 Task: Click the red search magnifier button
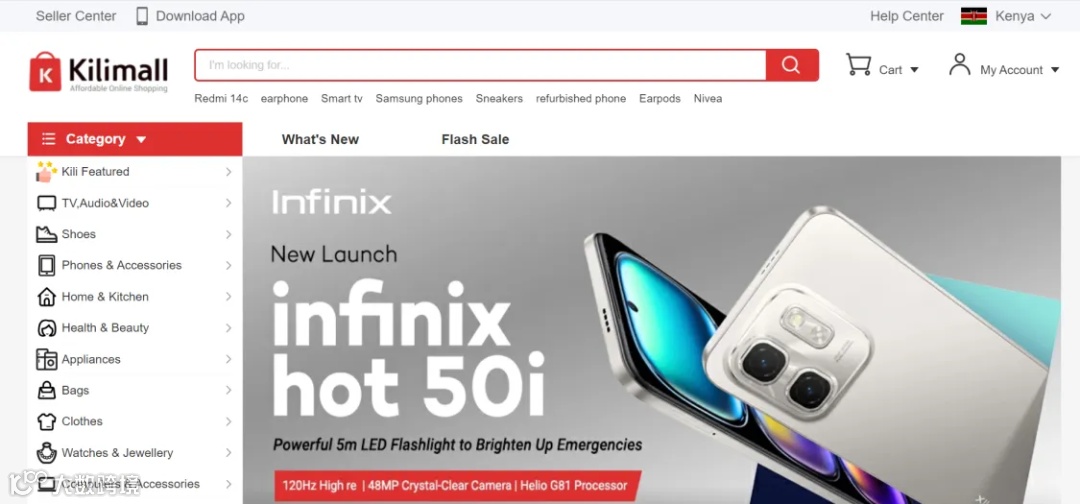(791, 65)
